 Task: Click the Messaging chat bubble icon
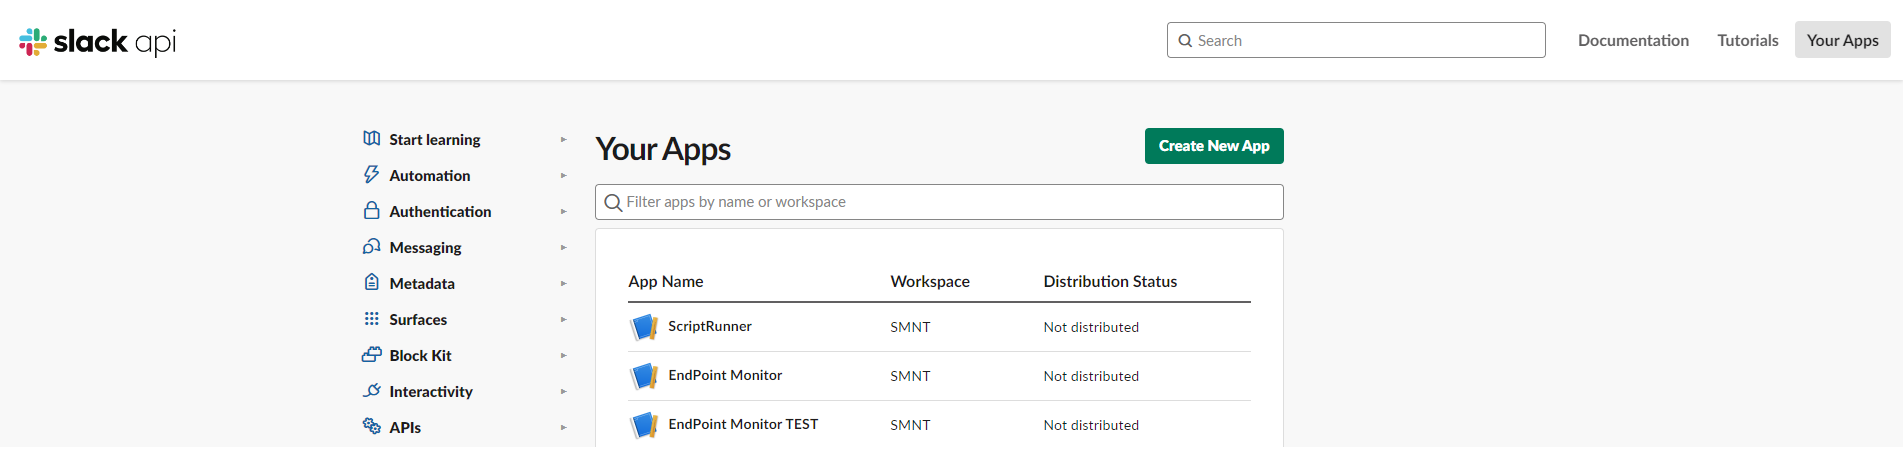coord(372,246)
